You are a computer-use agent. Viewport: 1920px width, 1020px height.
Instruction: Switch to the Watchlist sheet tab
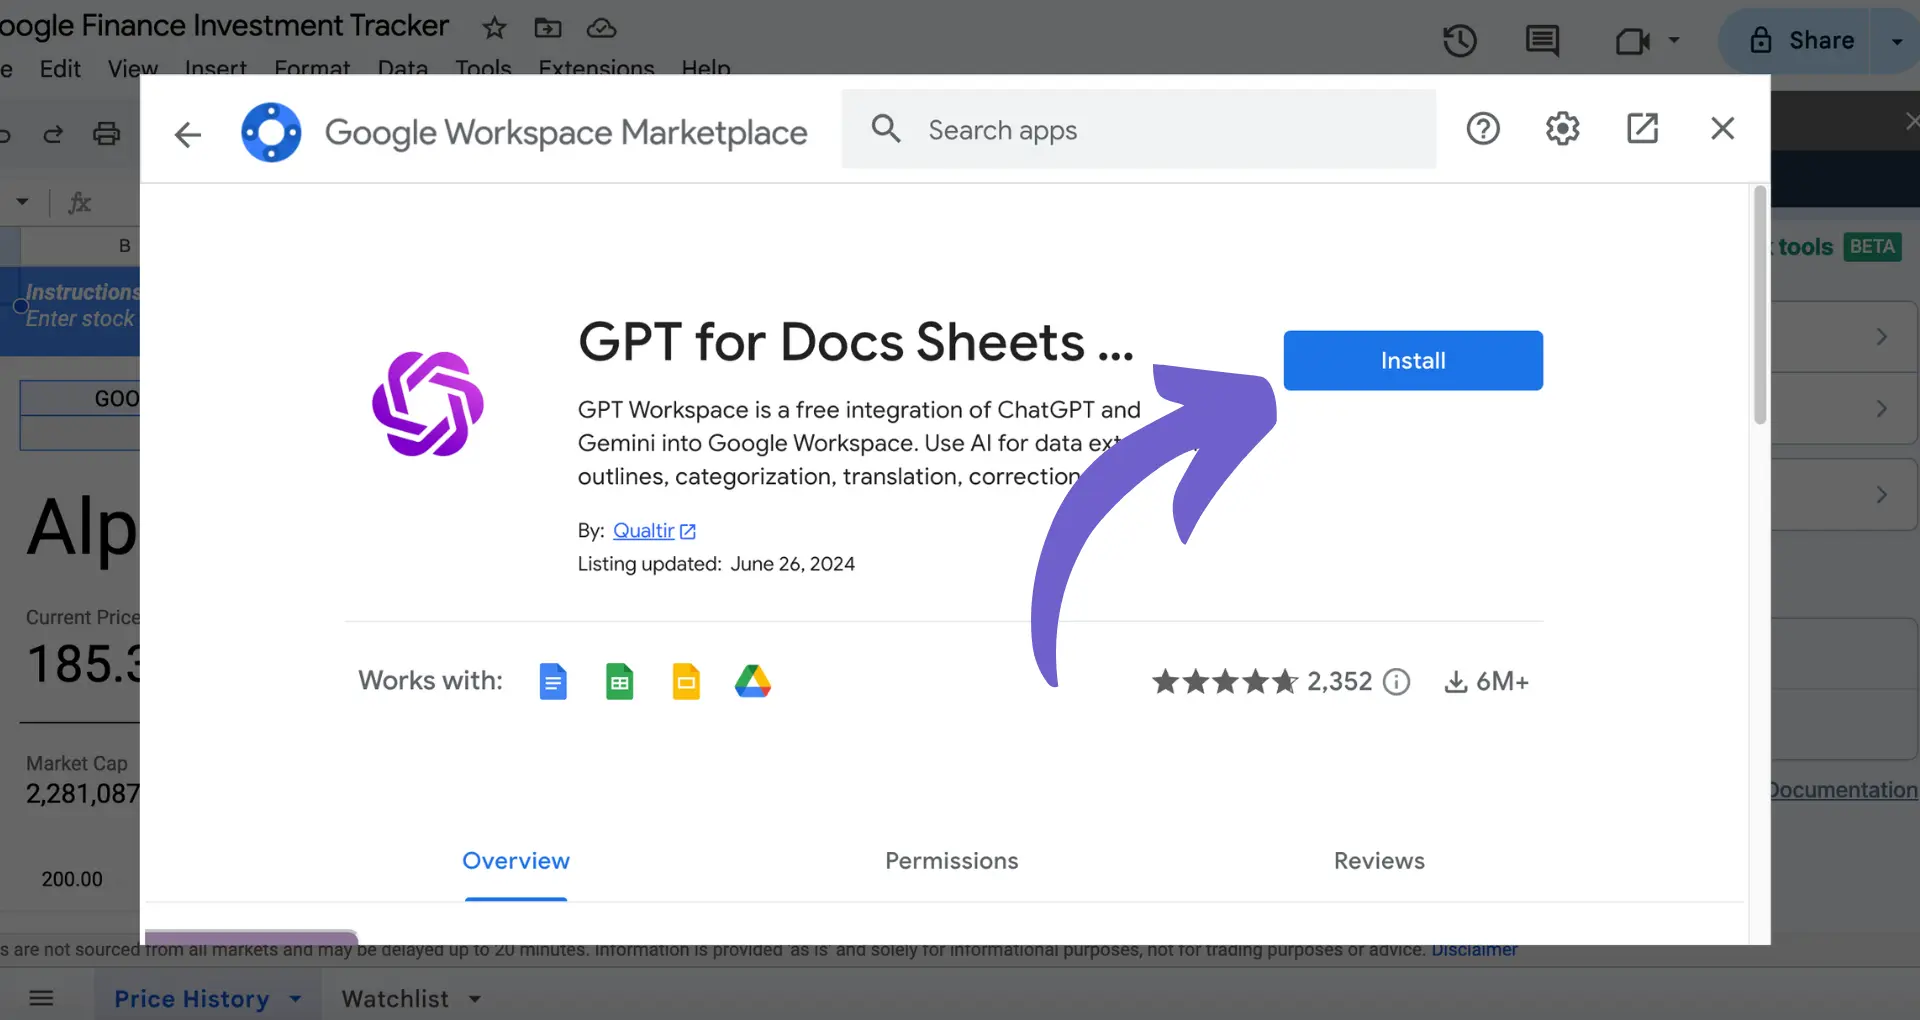tap(395, 999)
